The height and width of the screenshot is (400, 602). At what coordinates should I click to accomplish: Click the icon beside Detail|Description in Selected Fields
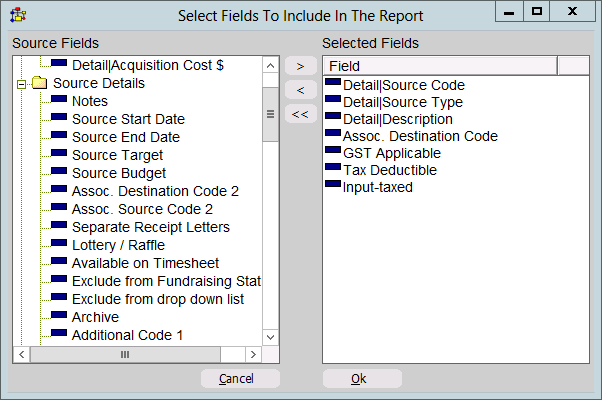[x=333, y=116]
